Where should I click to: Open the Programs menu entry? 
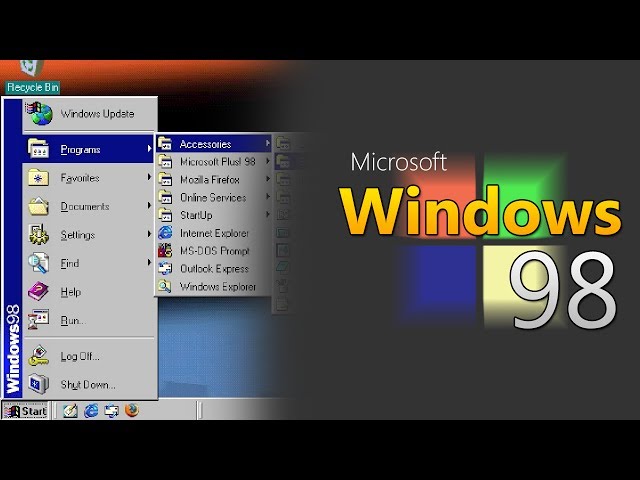click(89, 149)
